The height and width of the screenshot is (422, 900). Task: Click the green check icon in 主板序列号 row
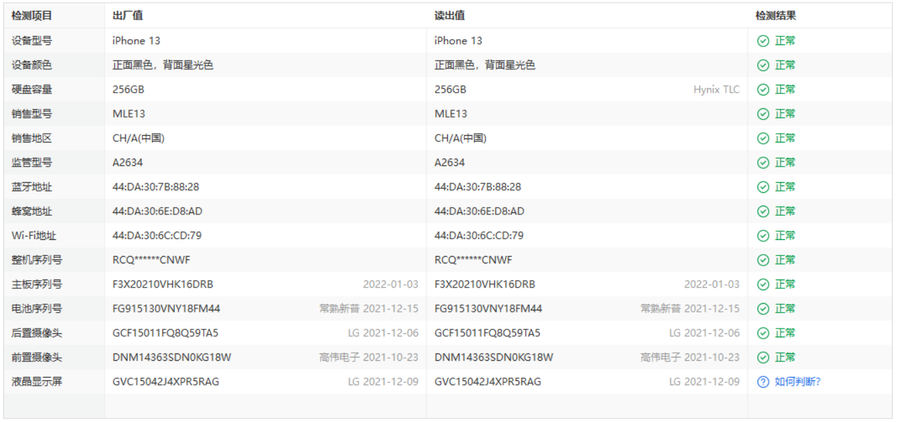click(763, 284)
